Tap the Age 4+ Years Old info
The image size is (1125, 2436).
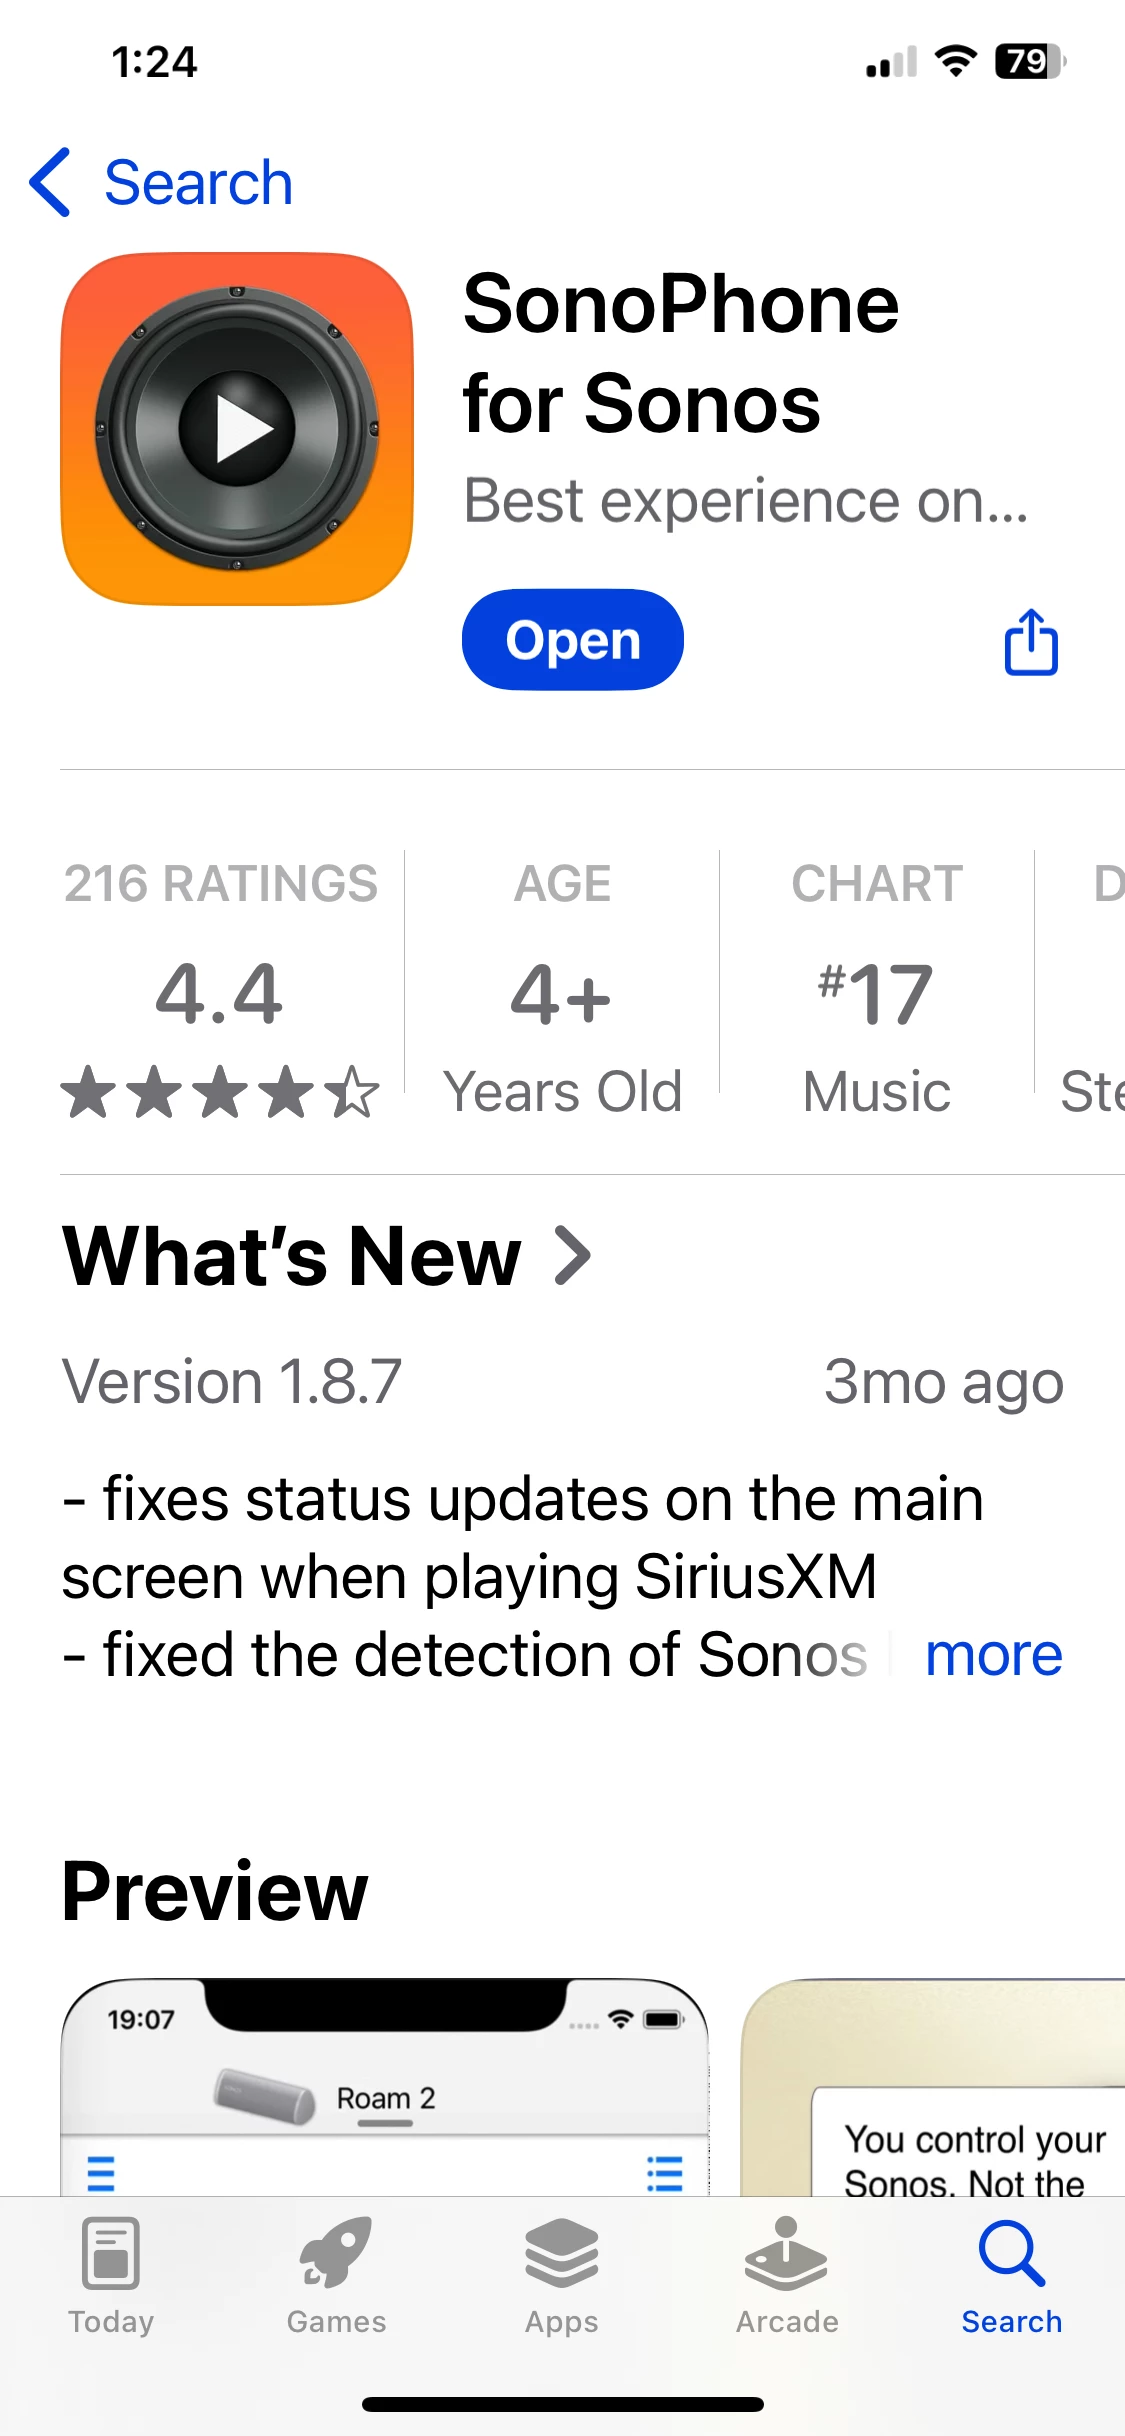pos(562,988)
